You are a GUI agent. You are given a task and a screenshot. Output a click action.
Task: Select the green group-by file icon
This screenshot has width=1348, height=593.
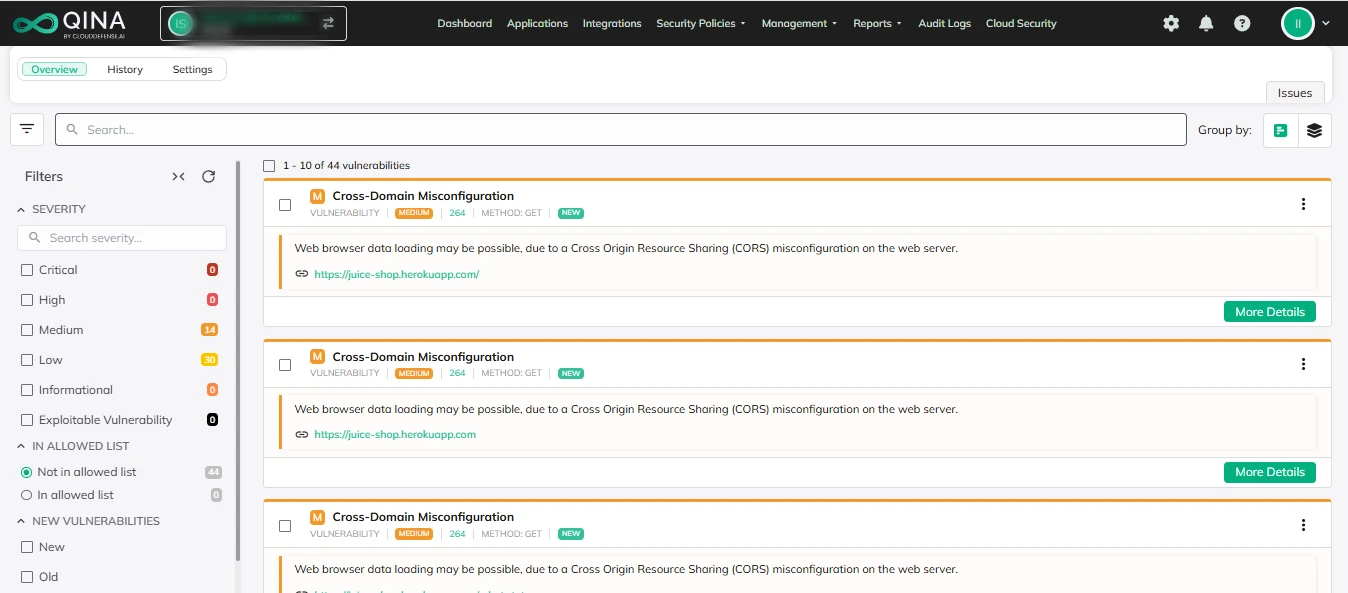click(1280, 130)
